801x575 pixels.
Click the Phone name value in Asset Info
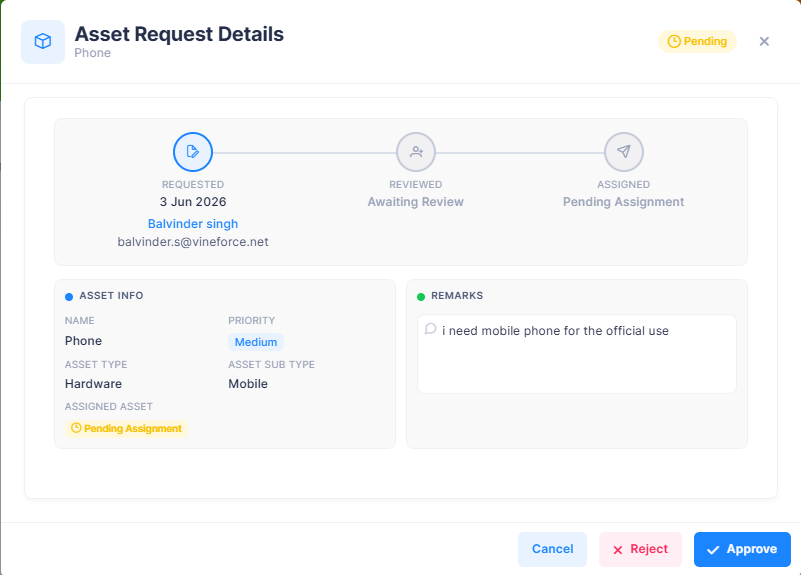tap(83, 341)
